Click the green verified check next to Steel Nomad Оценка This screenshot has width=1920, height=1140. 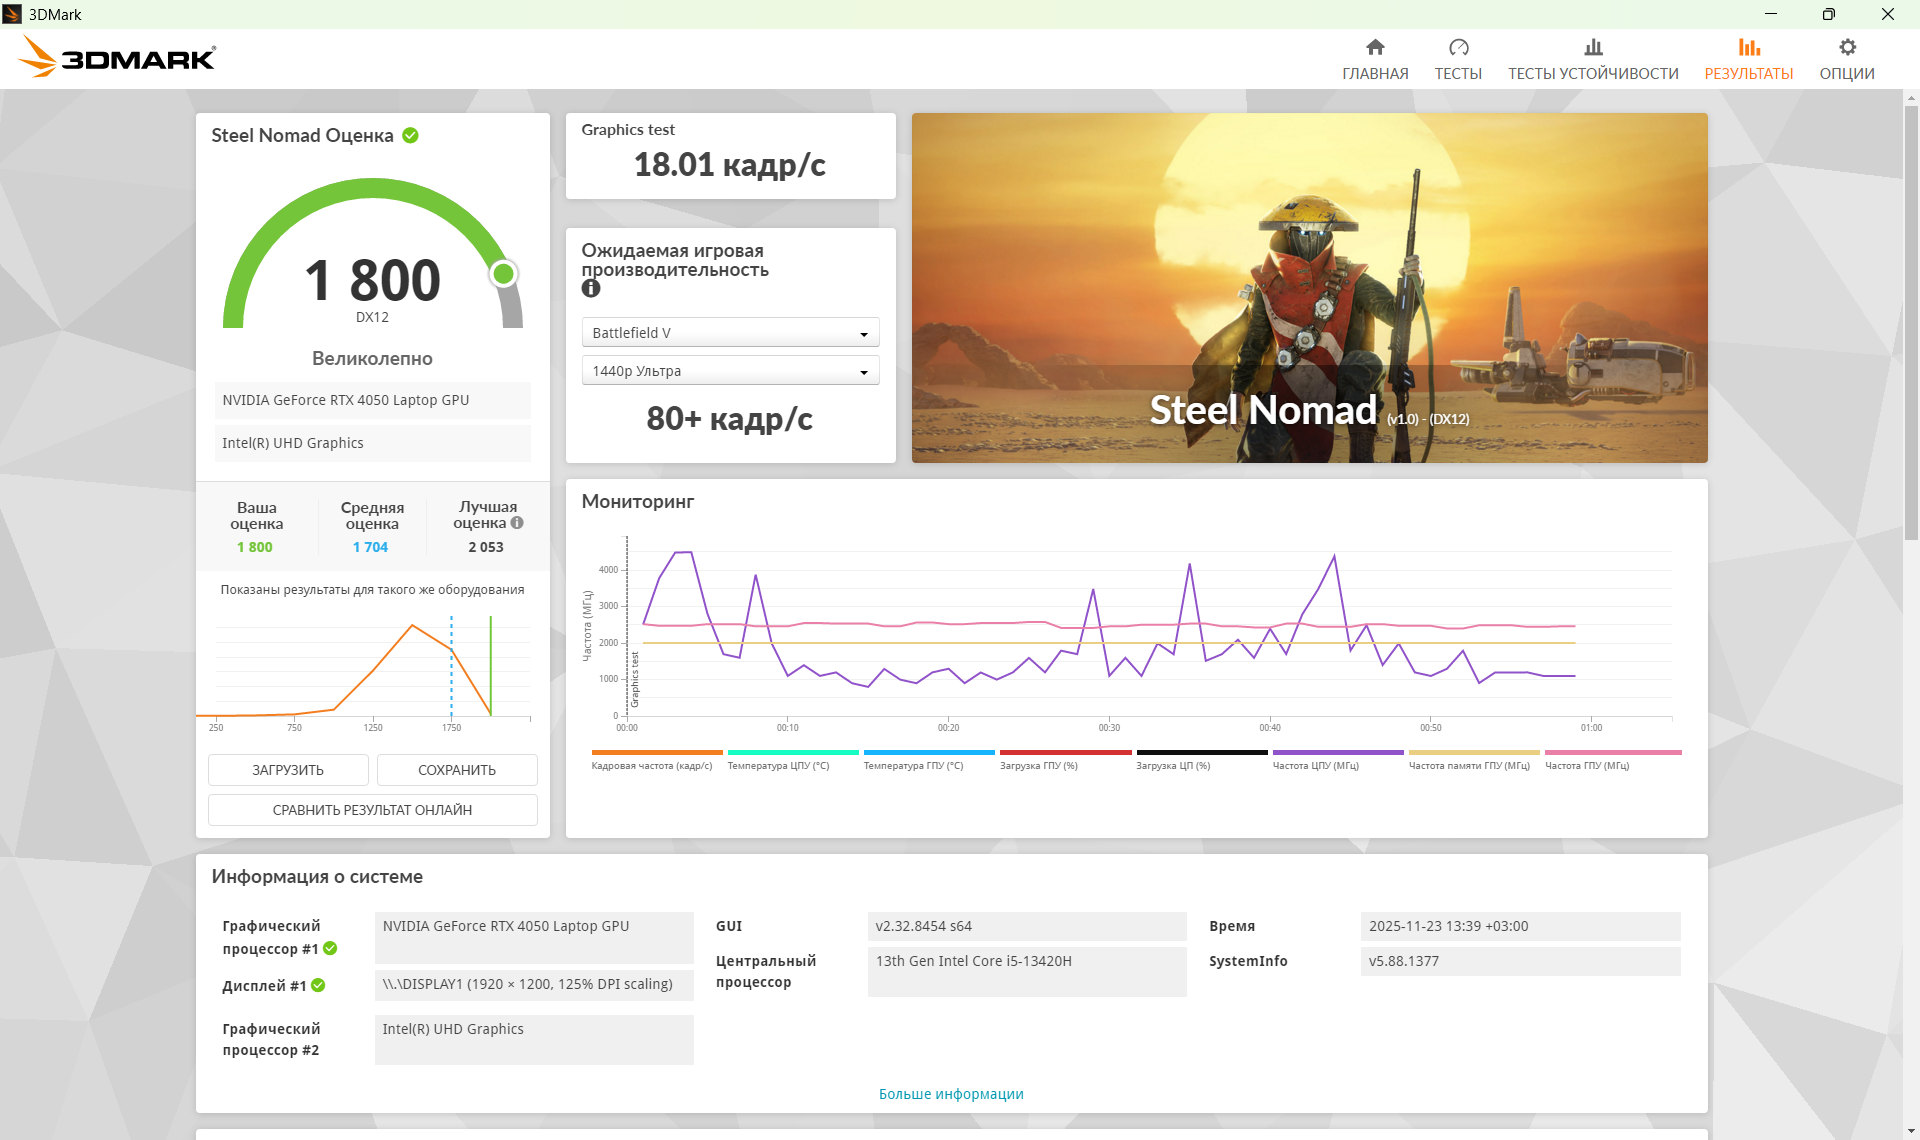410,135
